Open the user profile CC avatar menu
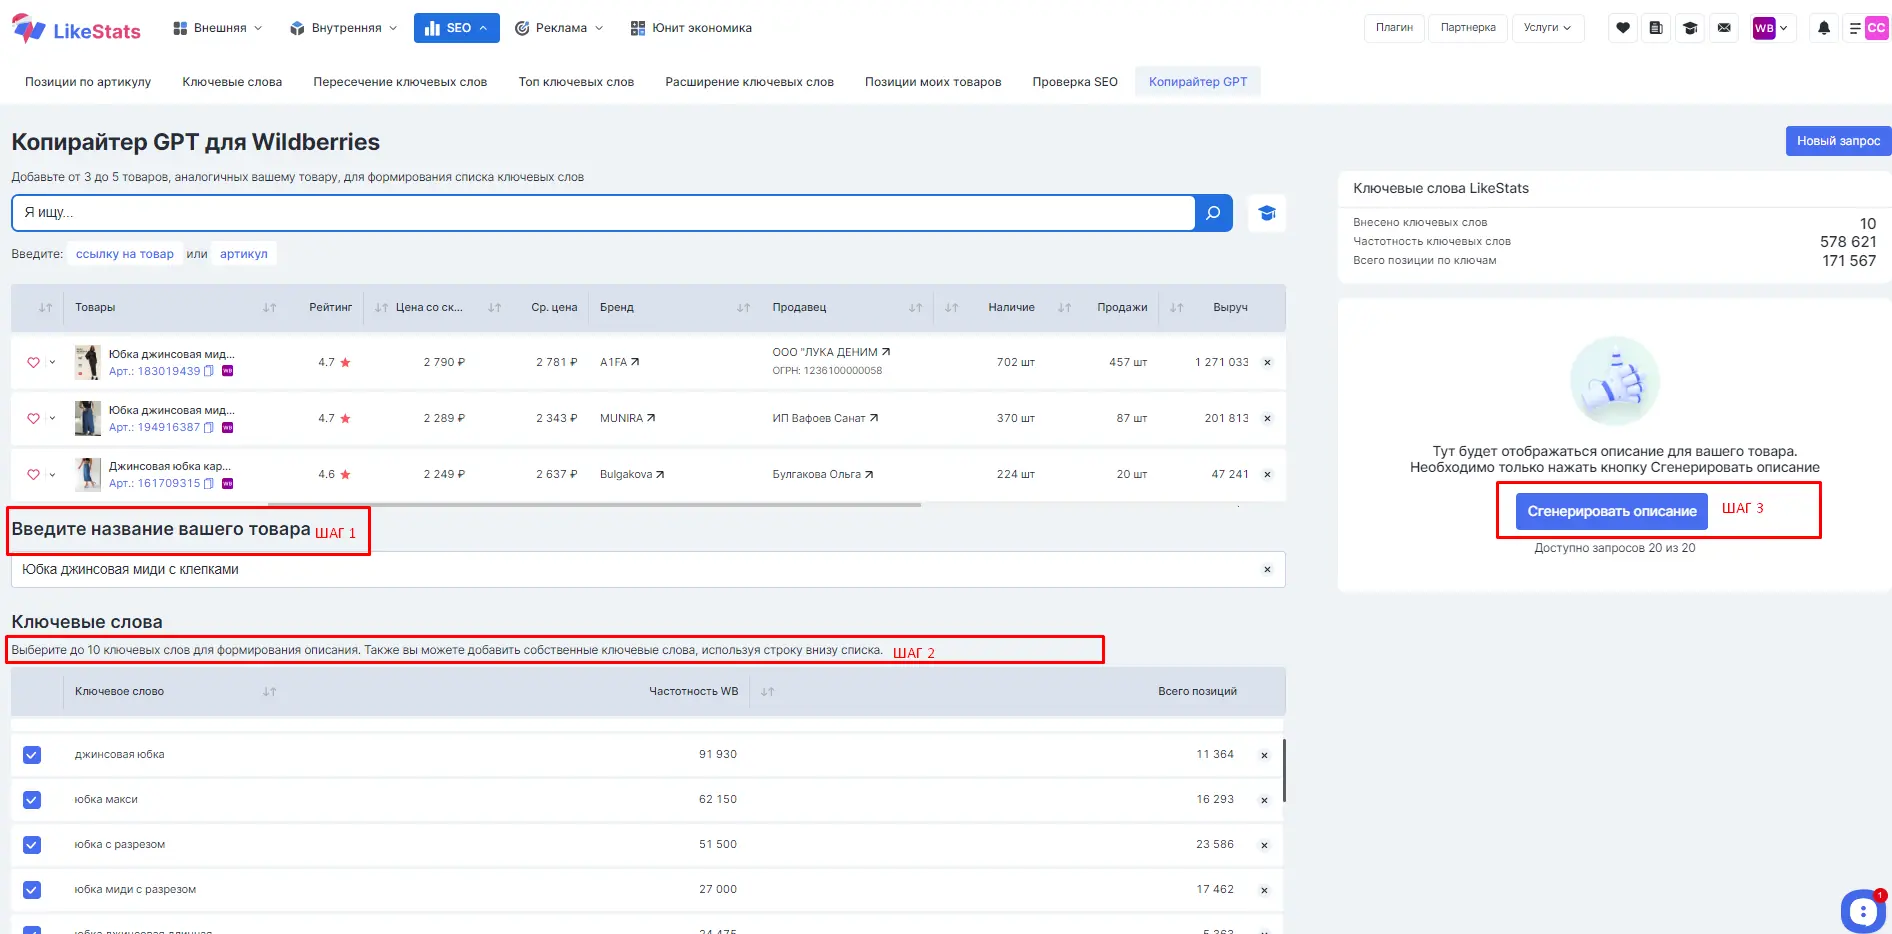Viewport: 1892px width, 934px height. coord(1876,28)
